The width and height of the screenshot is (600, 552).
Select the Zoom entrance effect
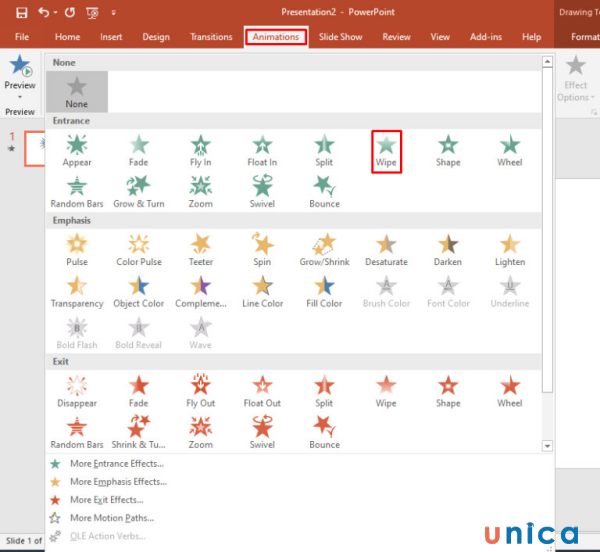[x=201, y=192]
